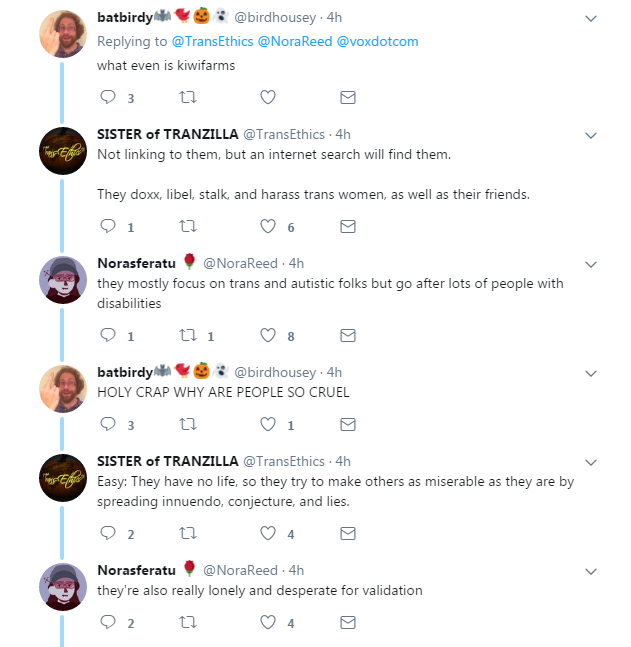The image size is (631, 647).
Task: Like the 'they're also really lonely' tweet
Action: tap(268, 622)
